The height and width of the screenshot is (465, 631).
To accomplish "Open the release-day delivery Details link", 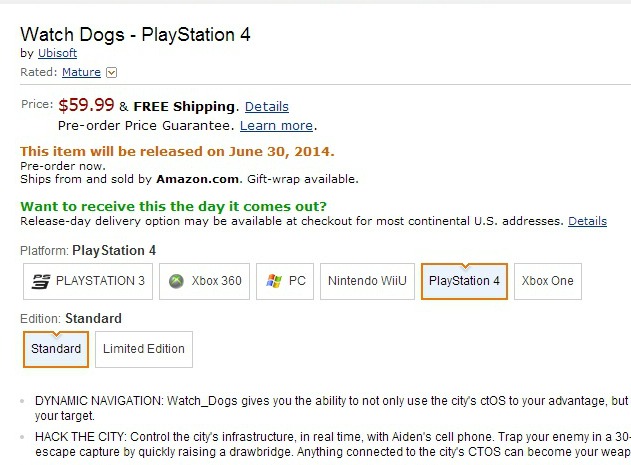I will [x=588, y=220].
